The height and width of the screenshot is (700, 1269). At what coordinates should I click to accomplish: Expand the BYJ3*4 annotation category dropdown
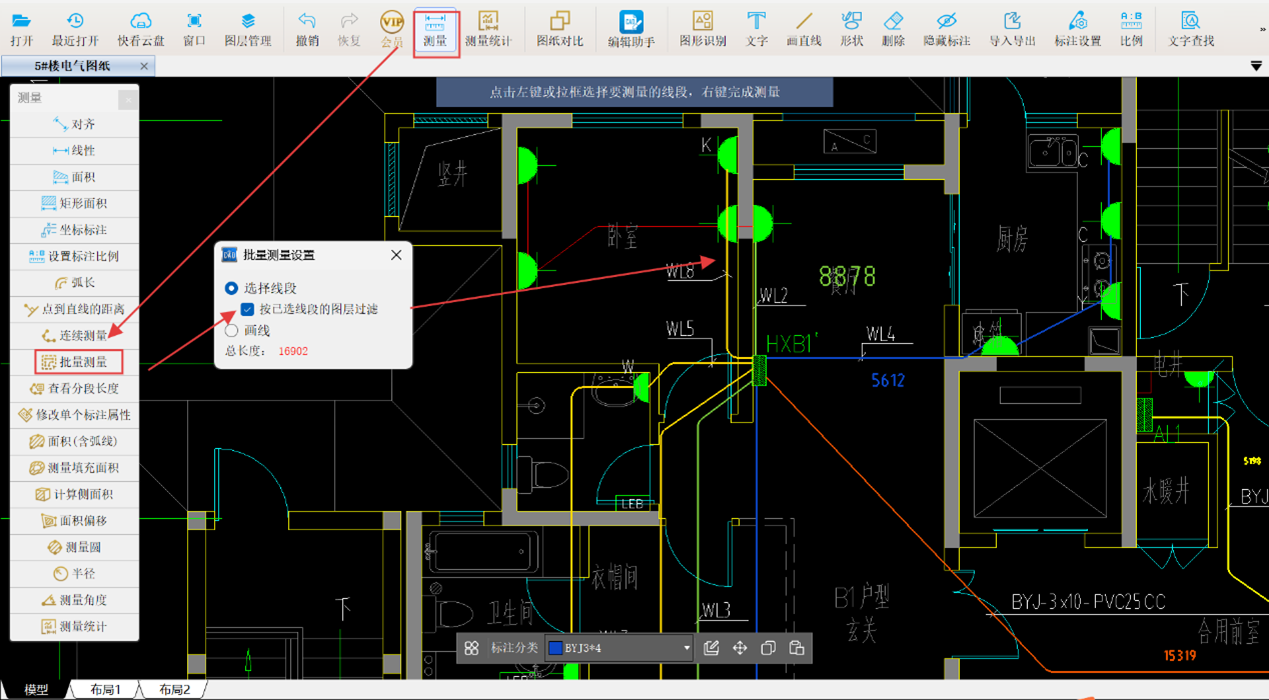tap(686, 648)
